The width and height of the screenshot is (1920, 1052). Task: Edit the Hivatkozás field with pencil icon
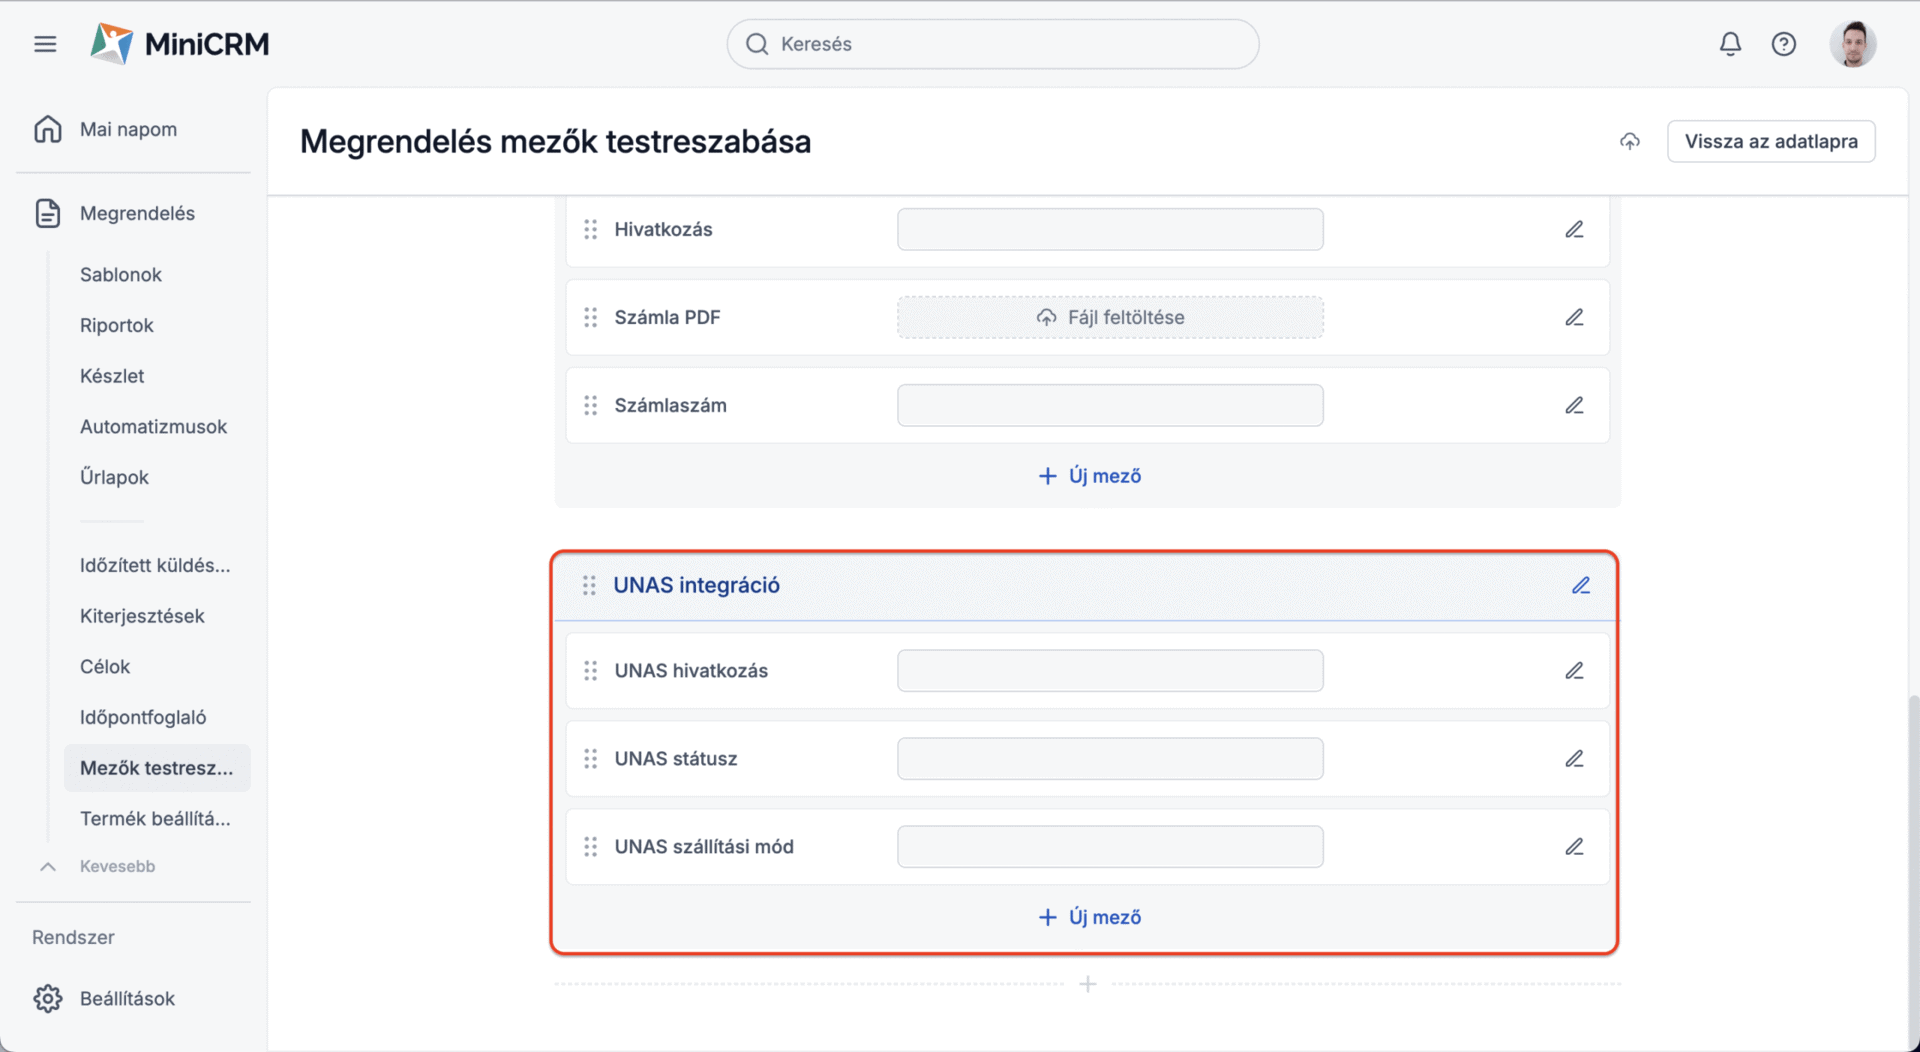coord(1574,229)
